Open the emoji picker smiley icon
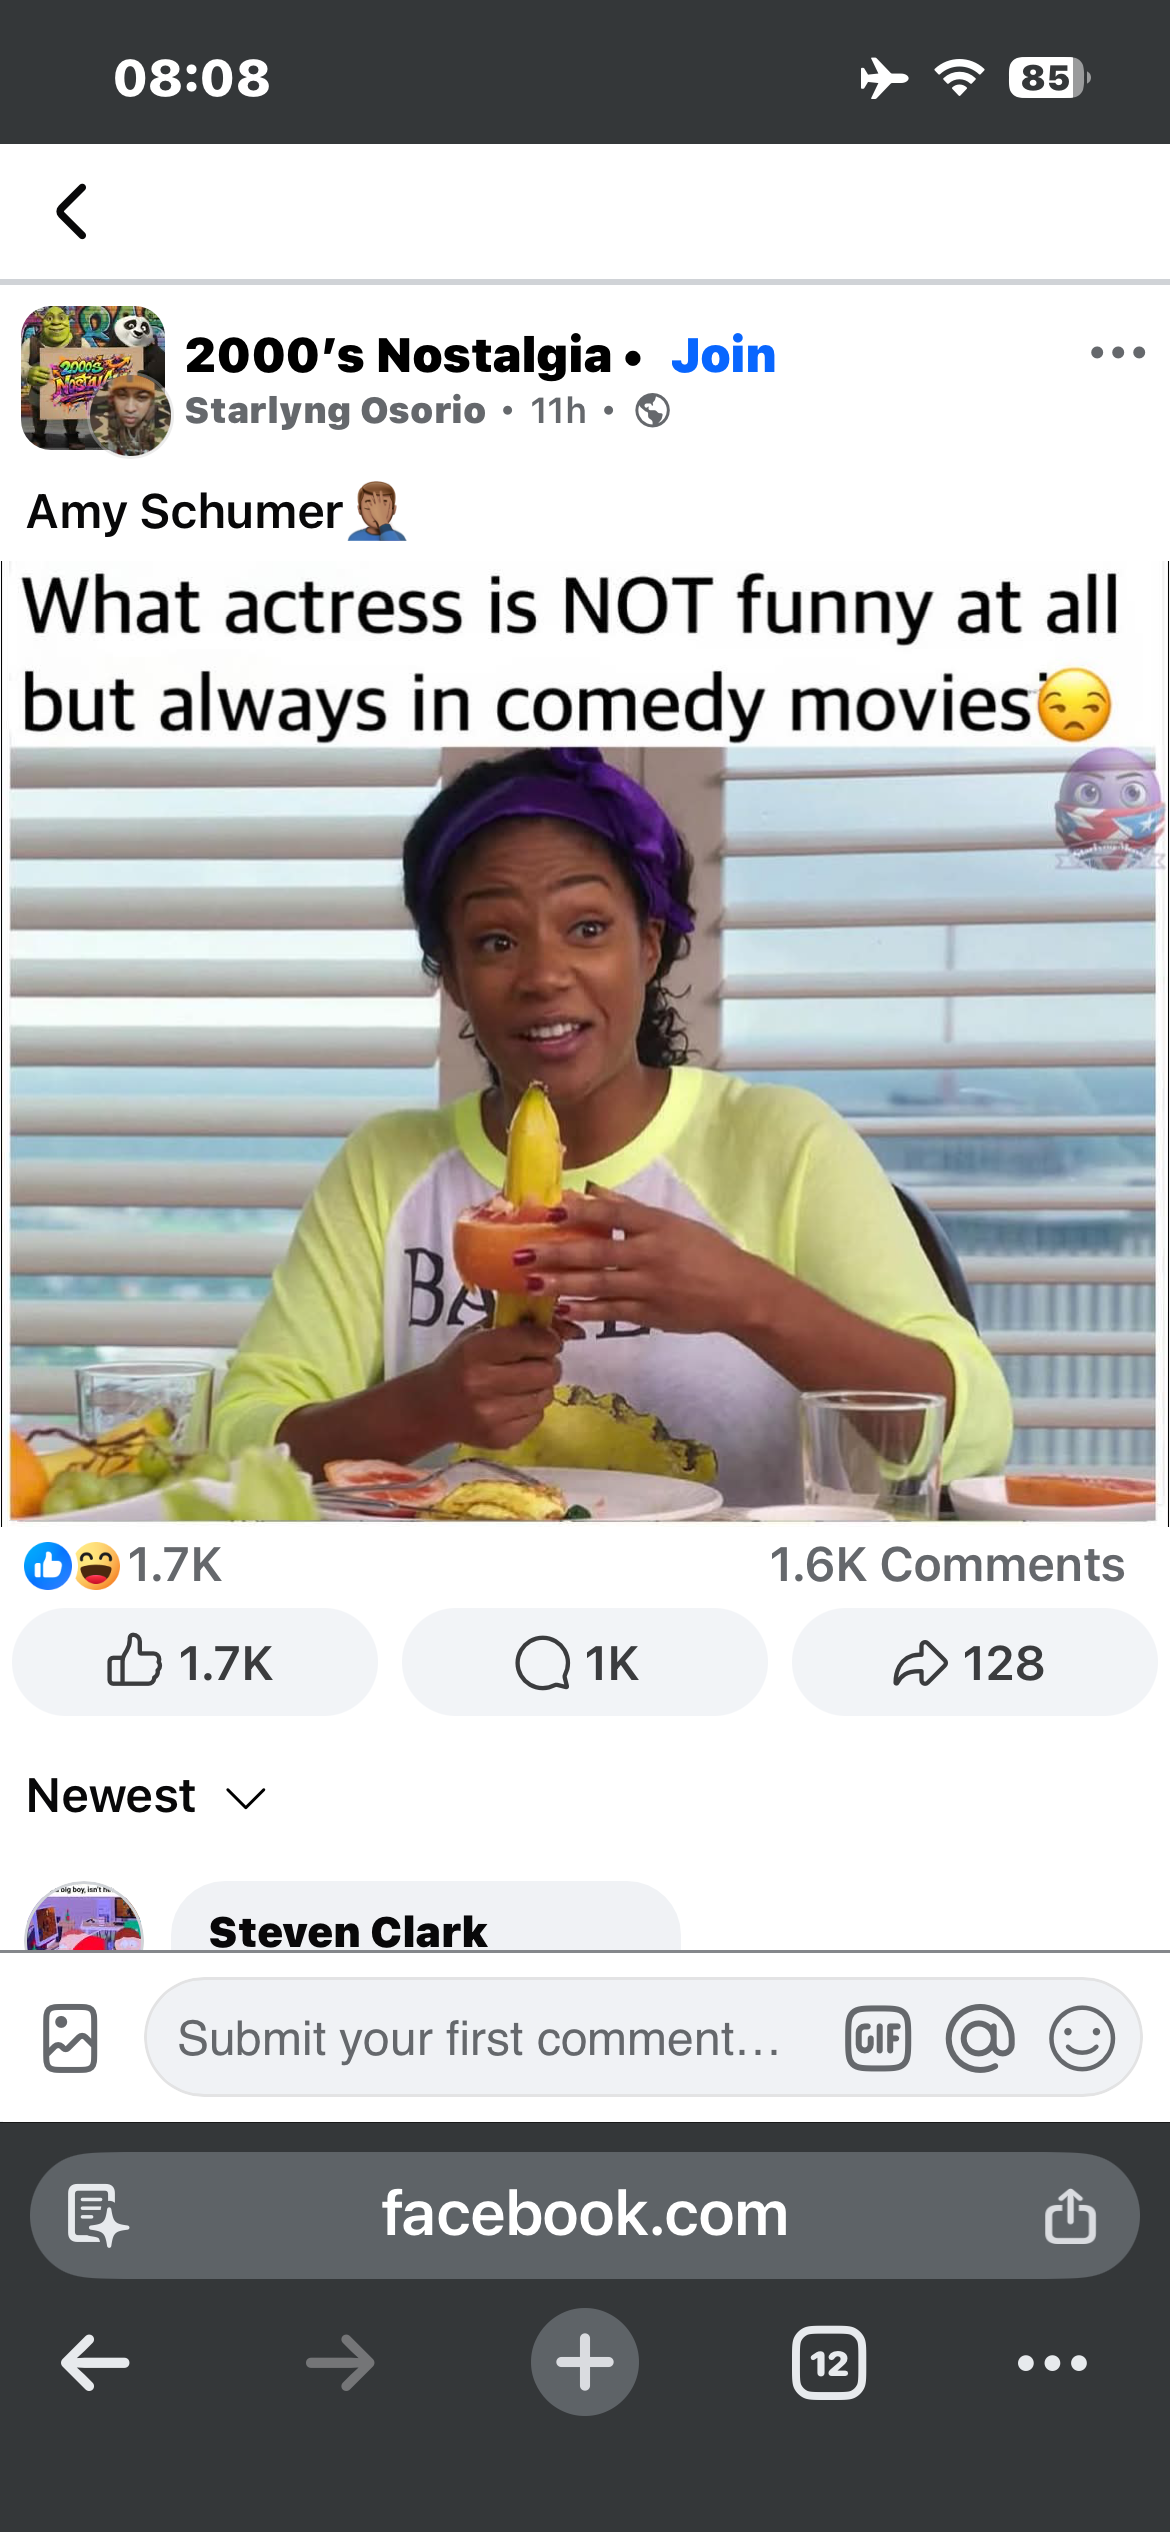Screen dimensions: 1170x2532 click(x=1082, y=2038)
